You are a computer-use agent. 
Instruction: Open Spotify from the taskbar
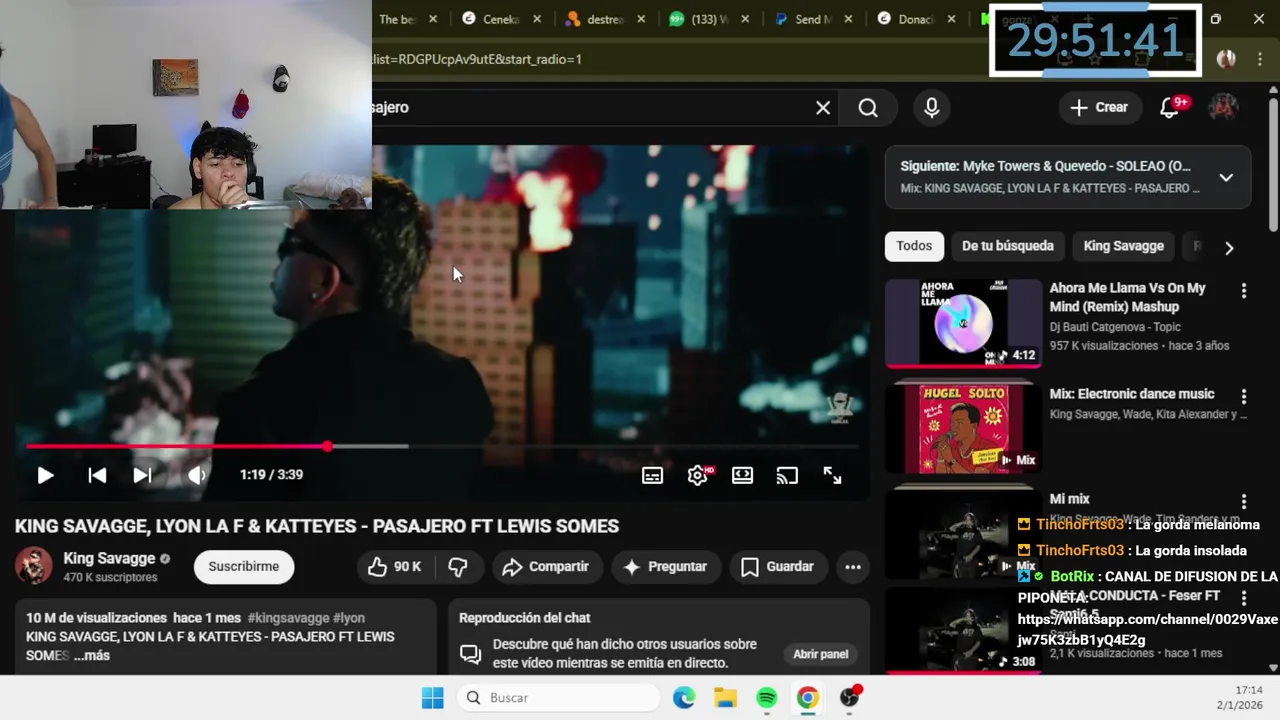point(766,698)
